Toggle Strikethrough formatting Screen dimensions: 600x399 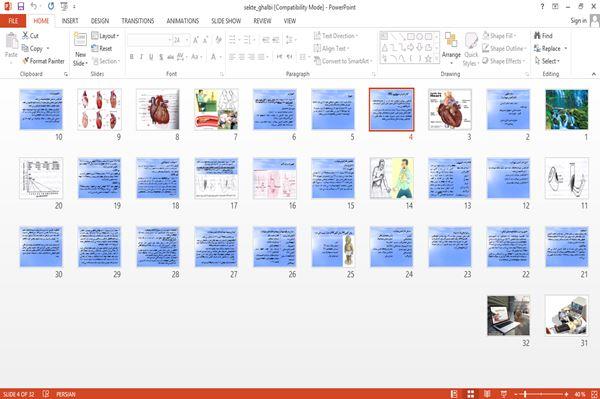pyautogui.click(x=170, y=57)
